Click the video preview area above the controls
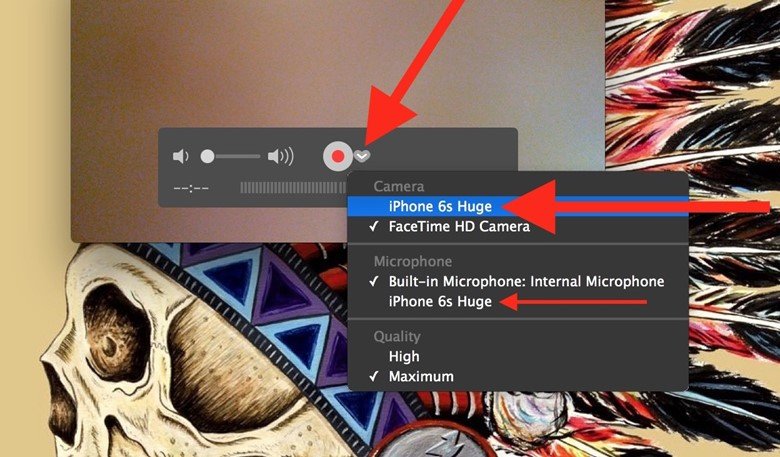The image size is (780, 457). (x=330, y=60)
